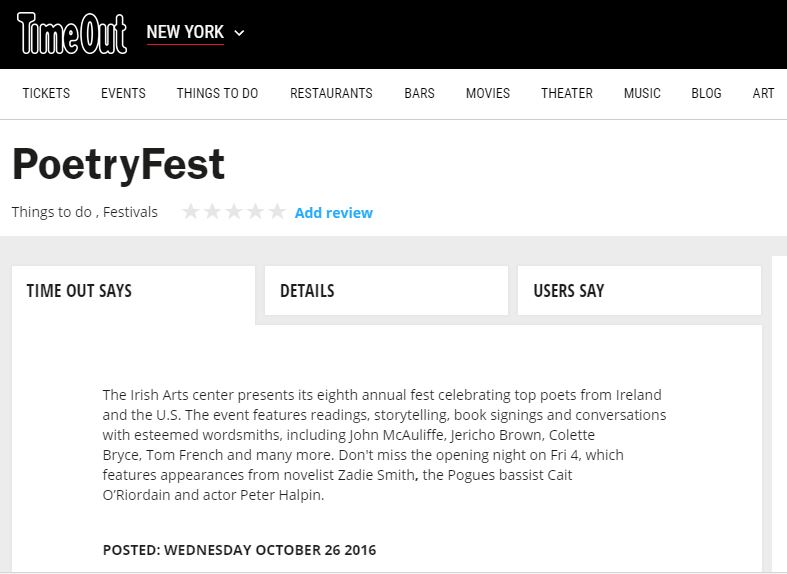Image resolution: width=787 pixels, height=574 pixels.
Task: Expand the New York city chevron
Action: coord(239,33)
